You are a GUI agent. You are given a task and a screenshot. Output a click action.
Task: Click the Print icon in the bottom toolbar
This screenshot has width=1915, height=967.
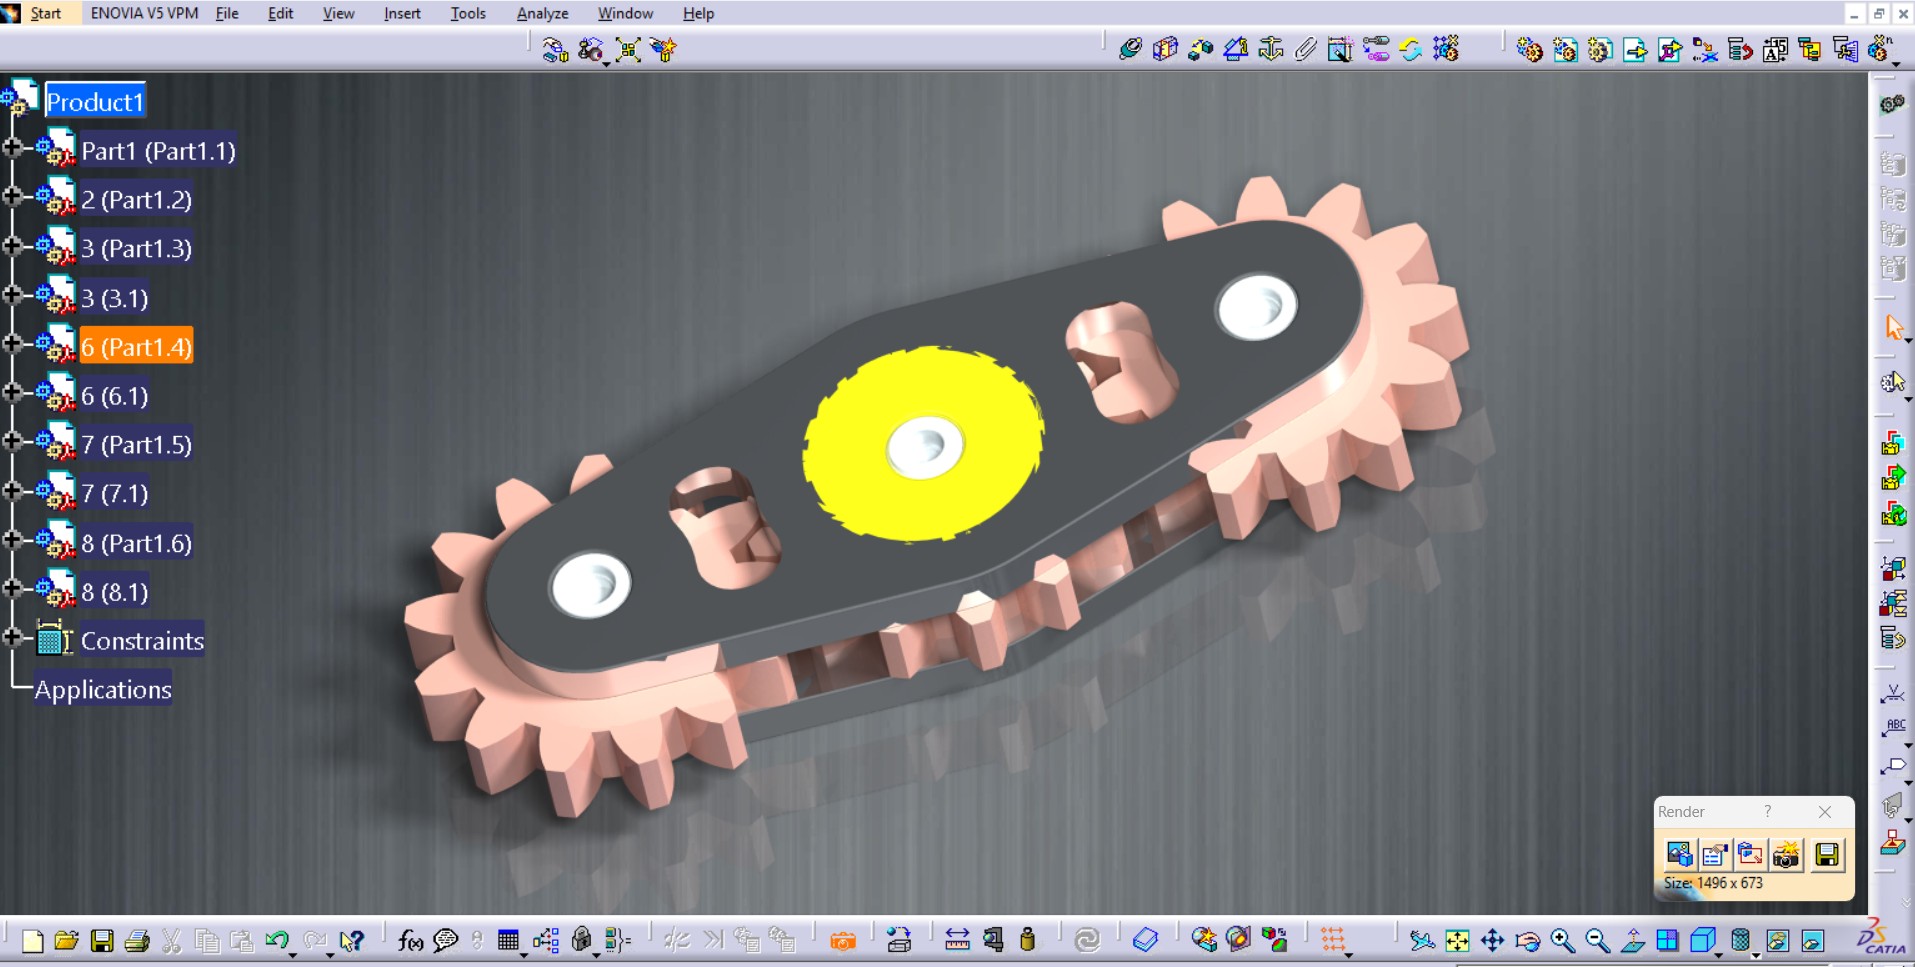137,941
